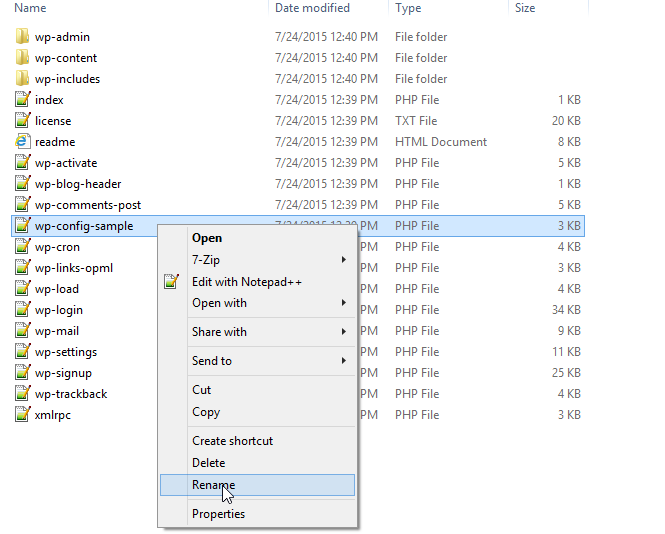
Task: Select the wp-includes folder name
Action: (67, 79)
